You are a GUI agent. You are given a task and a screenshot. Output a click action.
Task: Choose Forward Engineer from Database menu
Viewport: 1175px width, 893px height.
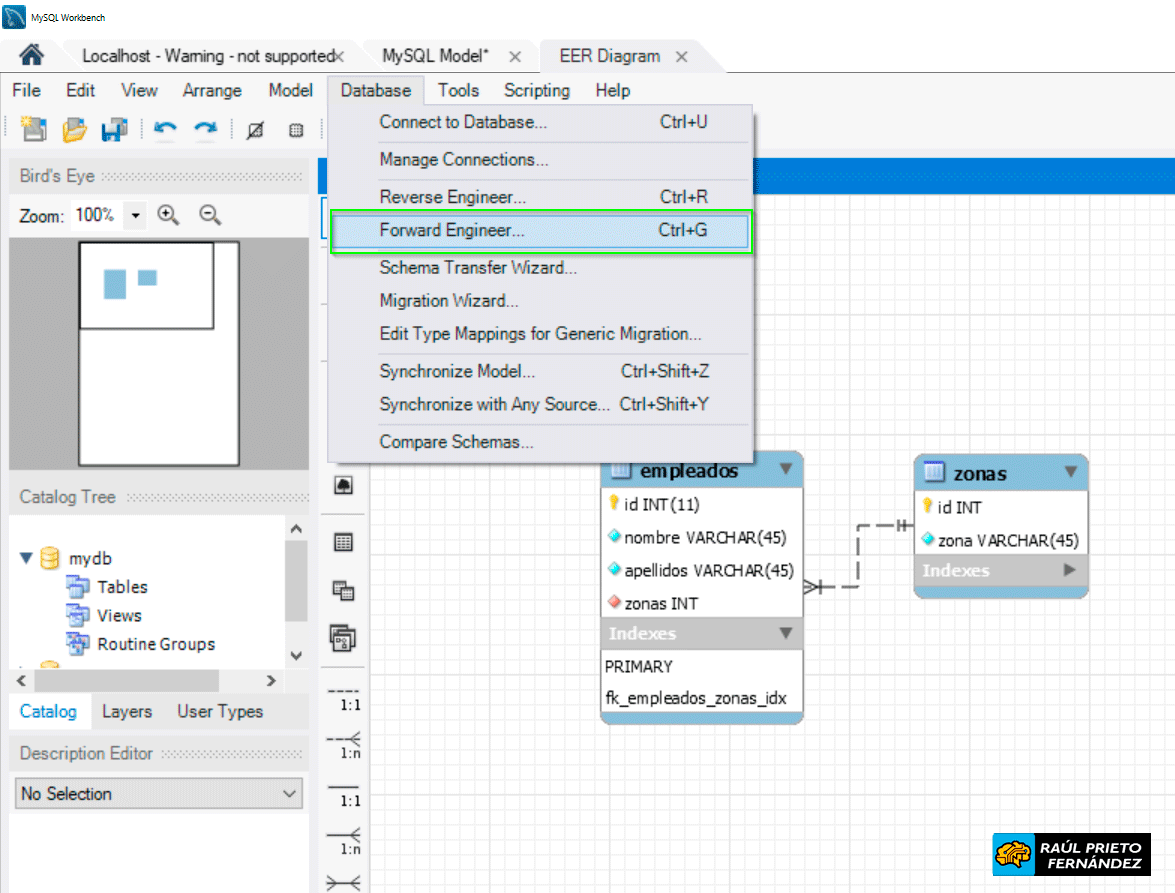[x=452, y=231]
